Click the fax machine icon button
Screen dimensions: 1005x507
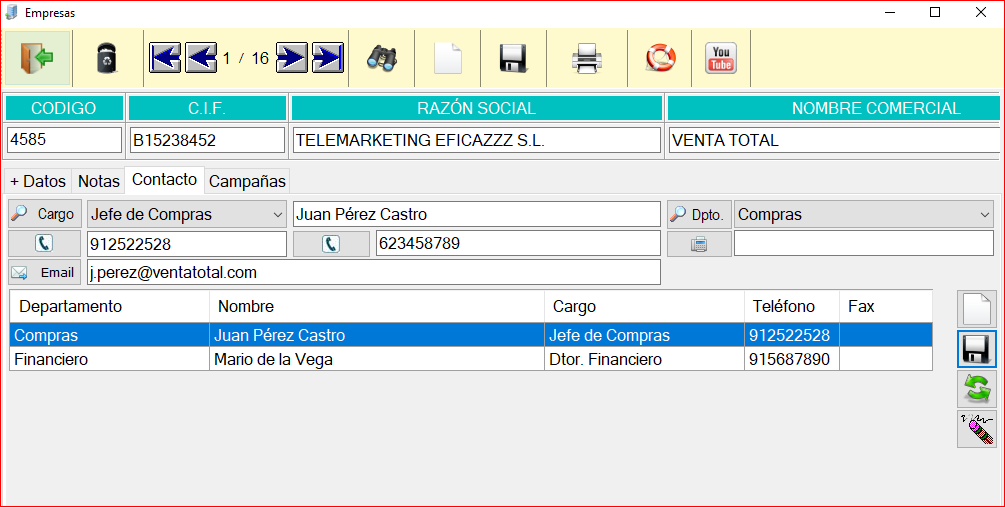click(x=699, y=244)
